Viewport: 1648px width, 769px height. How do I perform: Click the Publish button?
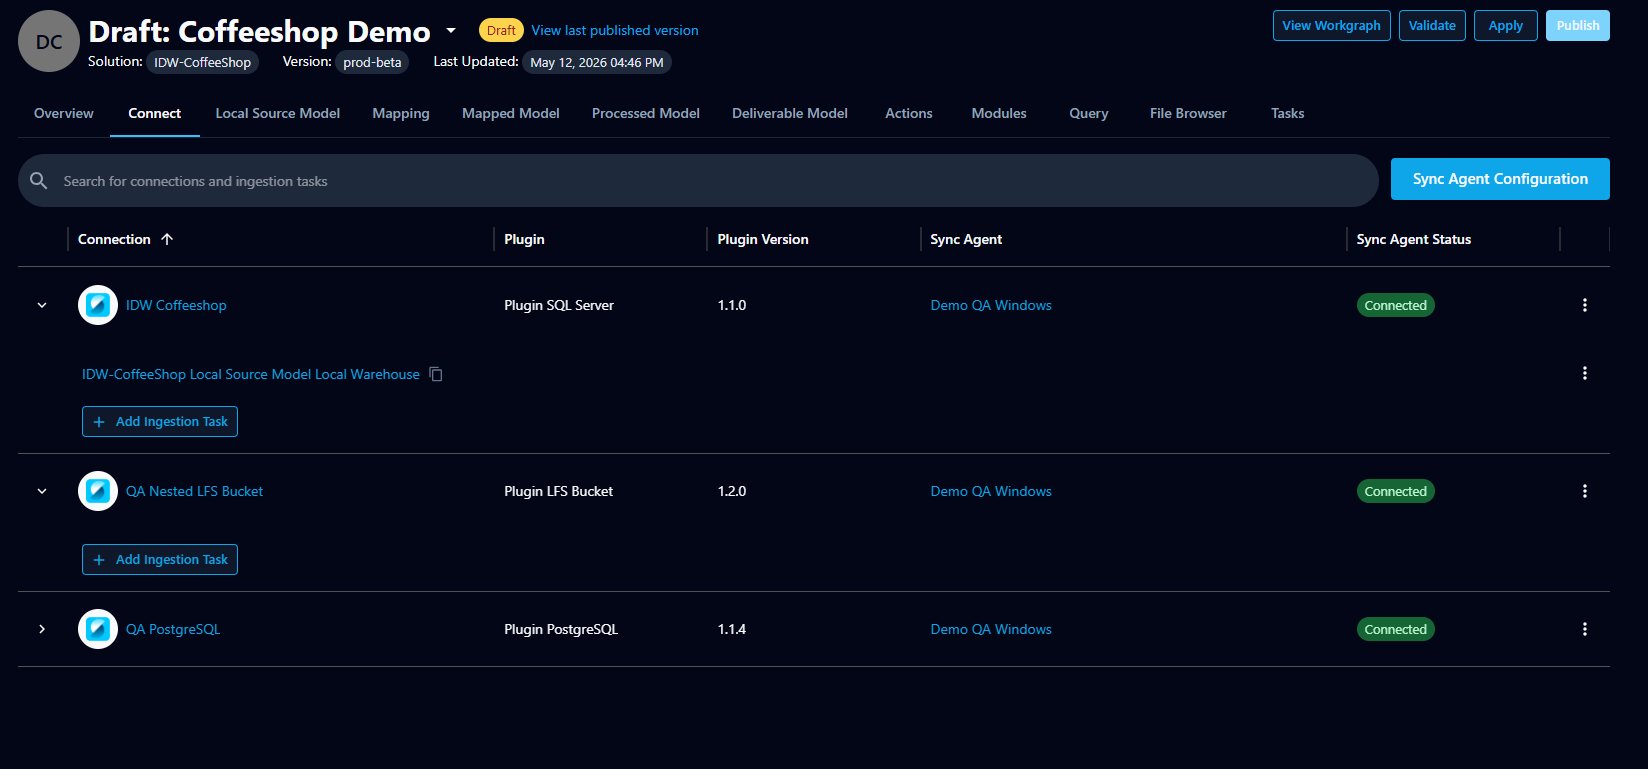(x=1578, y=26)
